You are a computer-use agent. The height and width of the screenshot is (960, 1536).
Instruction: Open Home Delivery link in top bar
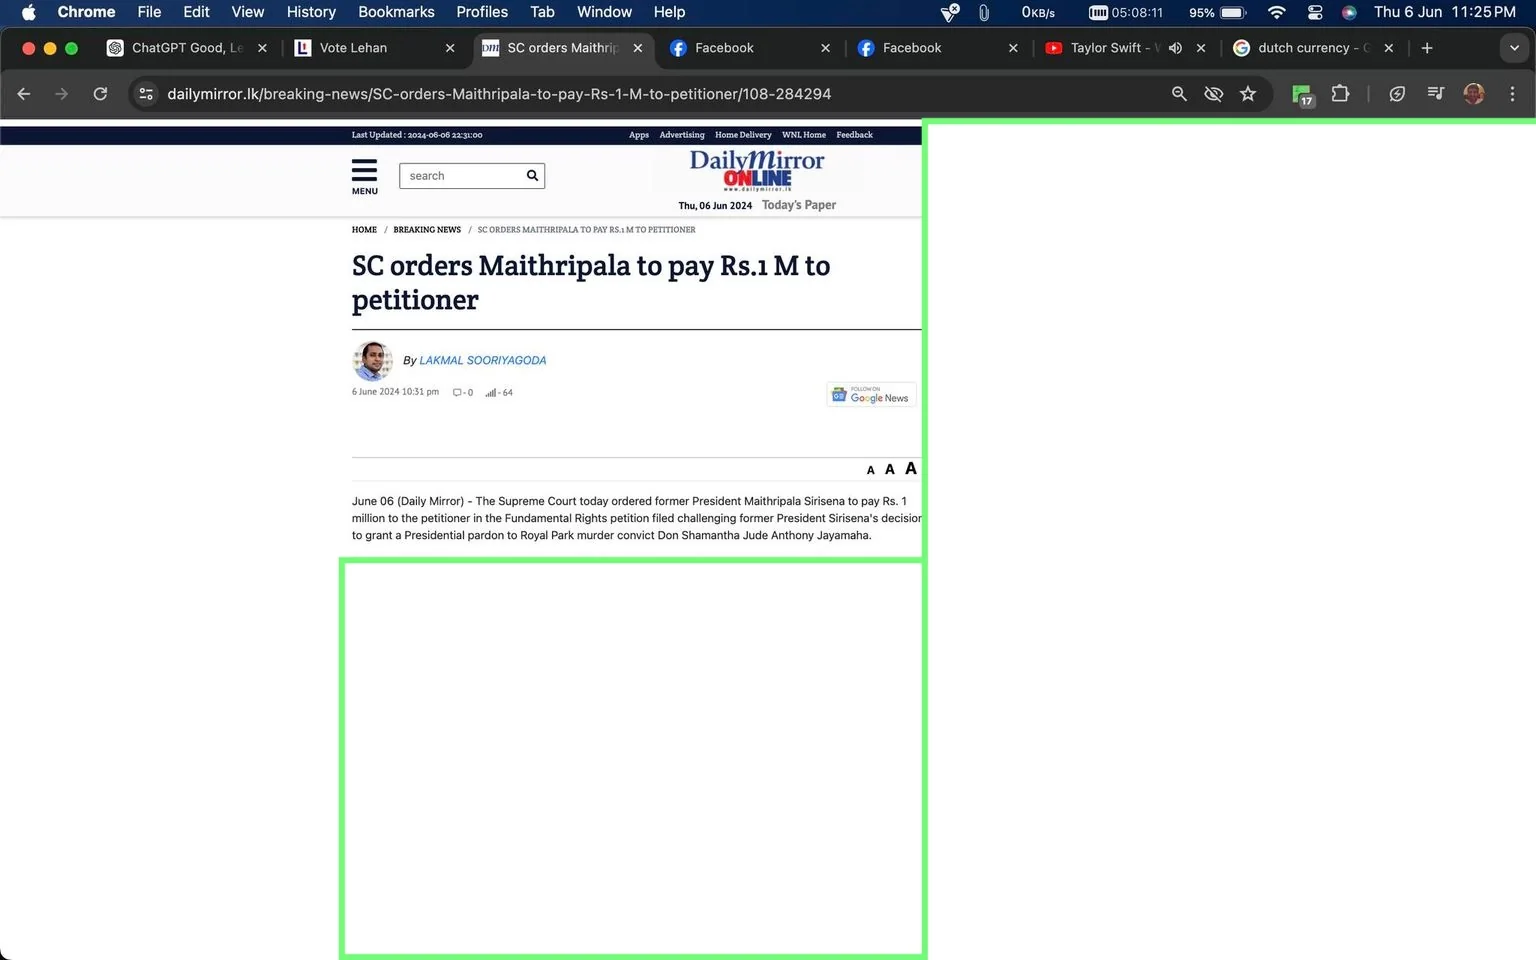point(743,135)
